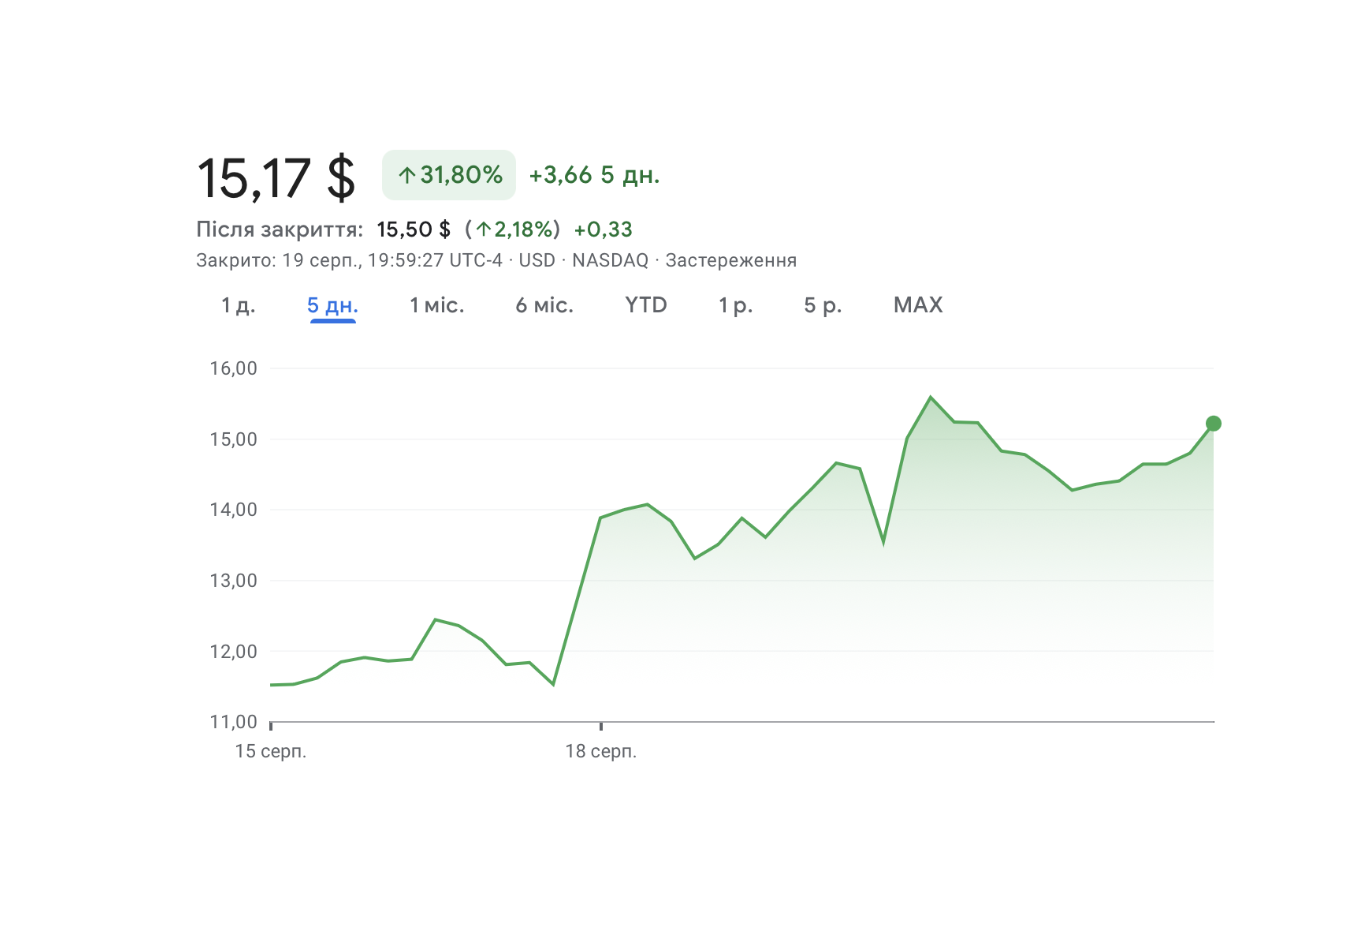1358x938 pixels.
Task: Click the 15 серп. date axis label
Action: coord(270,751)
